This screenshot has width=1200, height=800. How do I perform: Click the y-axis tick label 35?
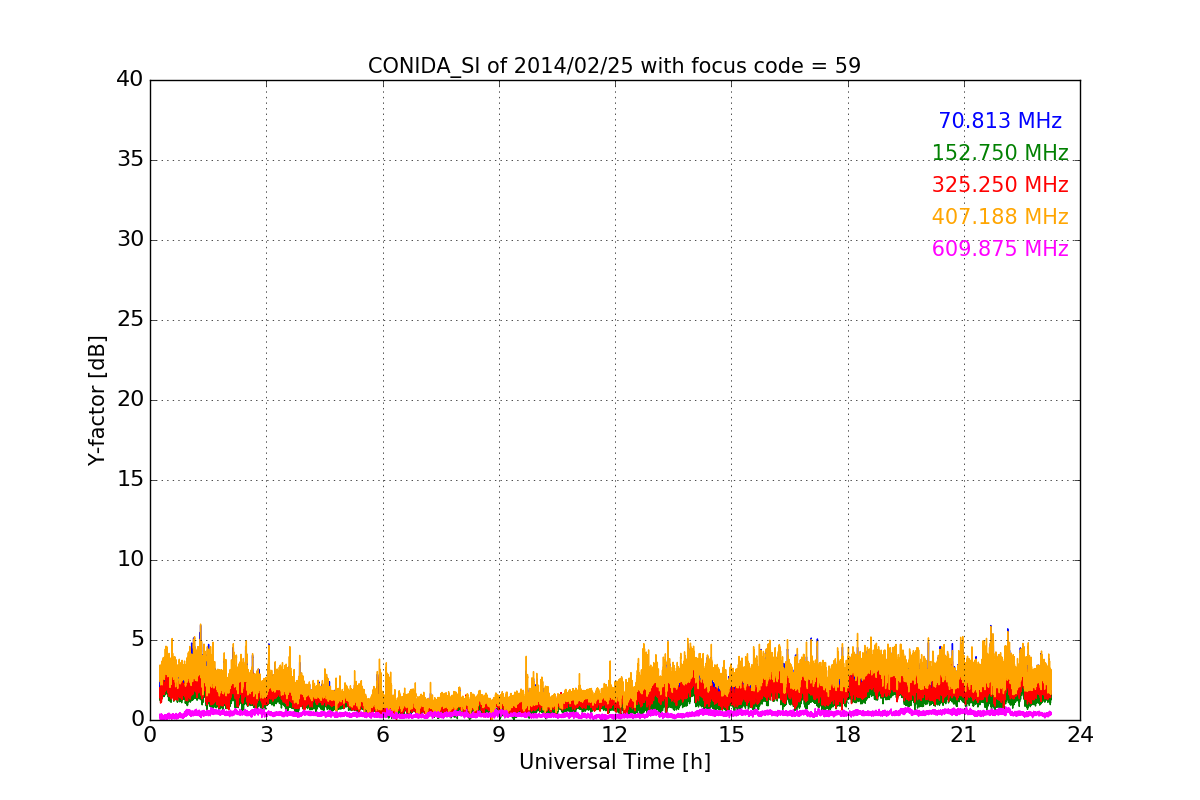point(130,160)
